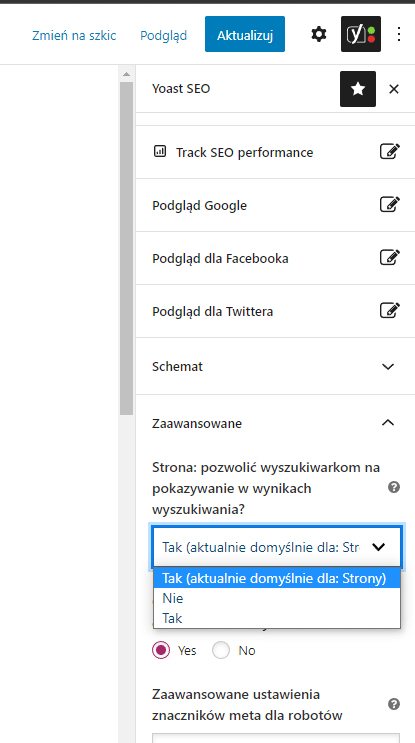
Task: Choose Nie from dropdown list
Action: point(277,598)
